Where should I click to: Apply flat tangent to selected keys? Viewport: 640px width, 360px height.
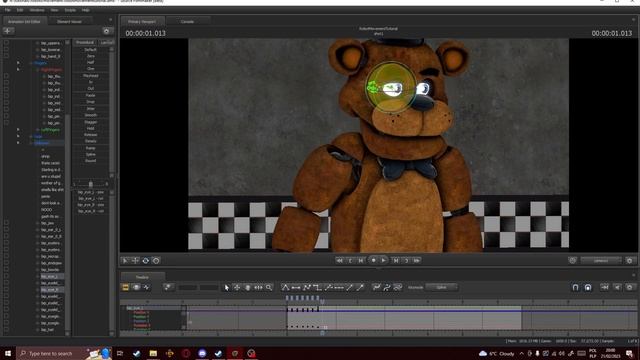click(x=296, y=287)
